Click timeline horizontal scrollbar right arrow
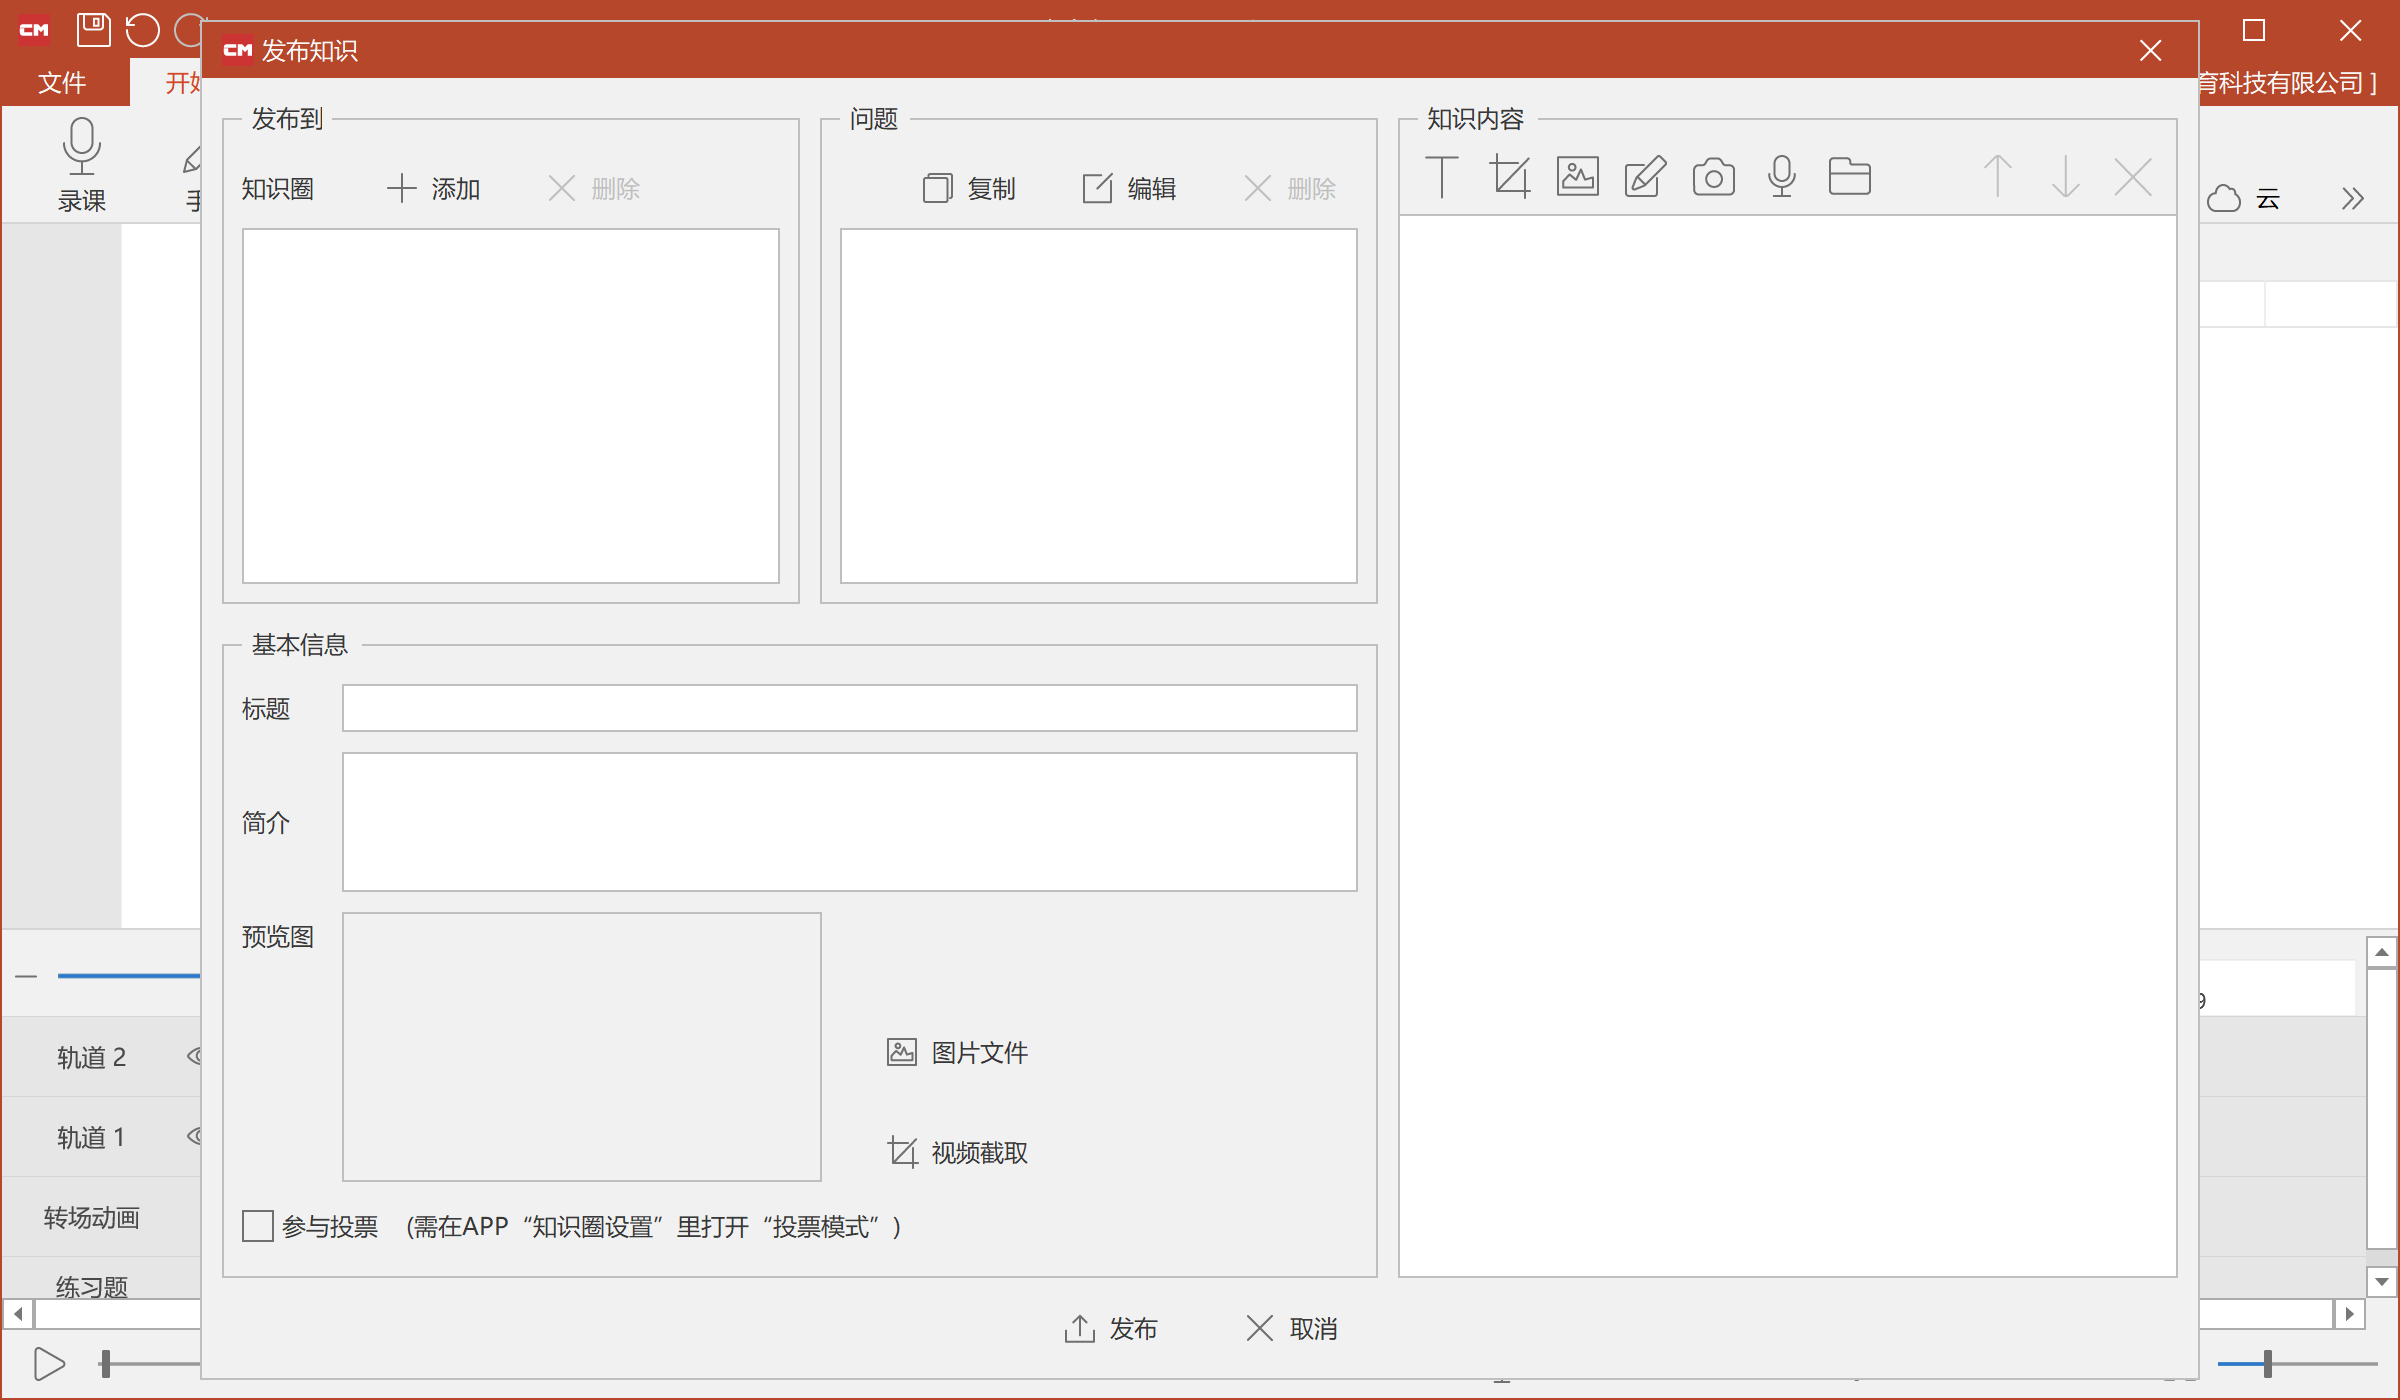This screenshot has height=1400, width=2400. (x=2350, y=1313)
